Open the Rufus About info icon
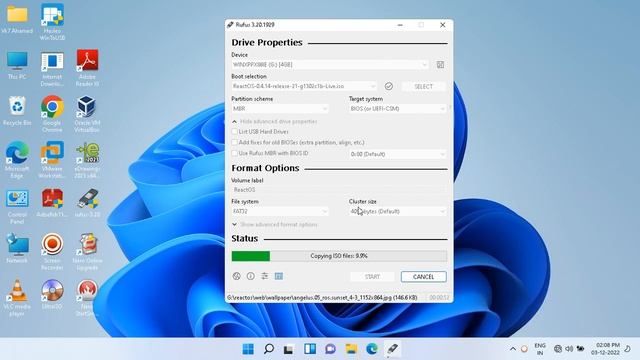This screenshot has height=360, width=640. tap(251, 276)
